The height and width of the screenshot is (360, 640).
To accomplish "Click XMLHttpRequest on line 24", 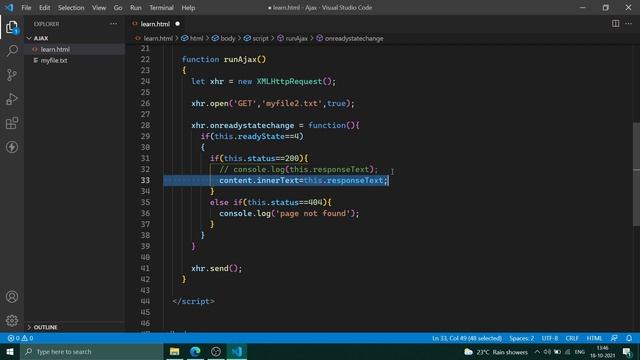I will pos(289,82).
